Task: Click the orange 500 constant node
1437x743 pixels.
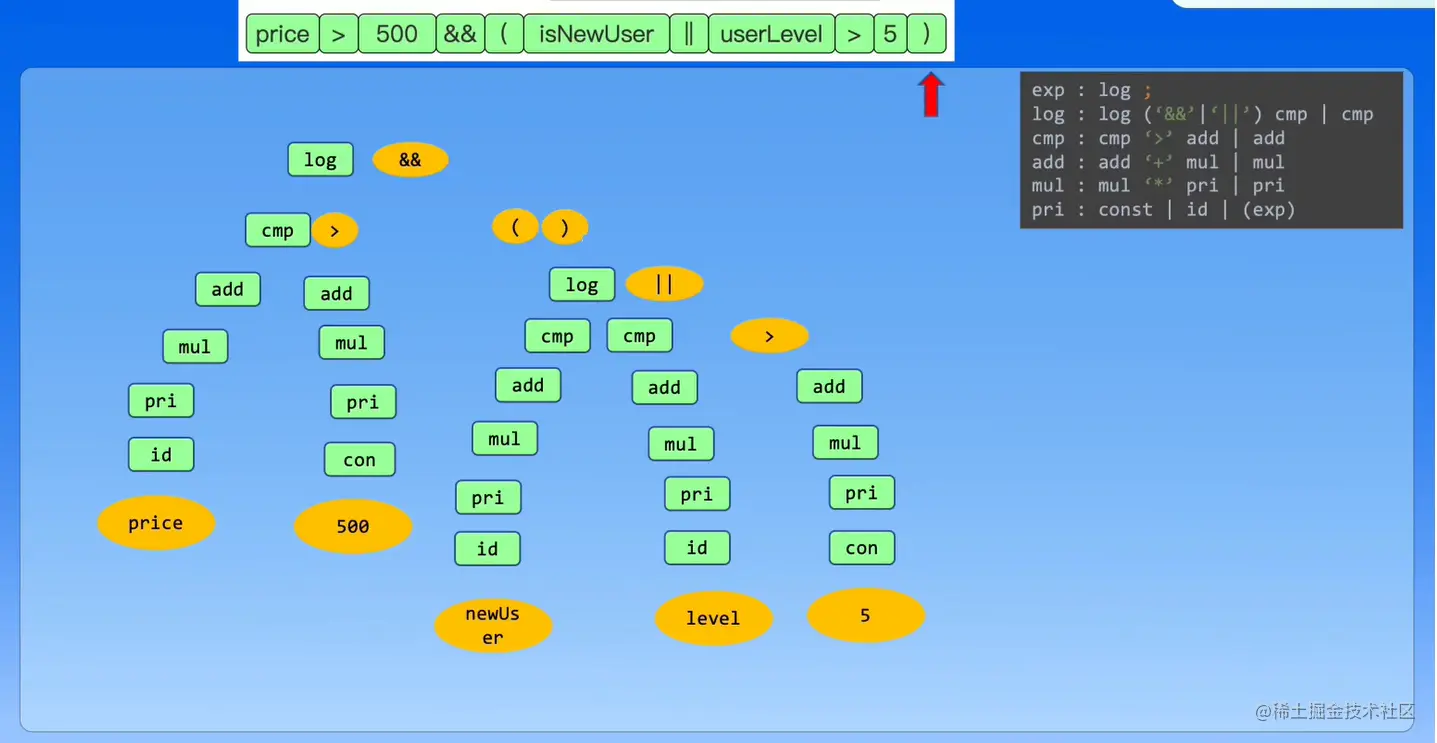Action: point(353,527)
